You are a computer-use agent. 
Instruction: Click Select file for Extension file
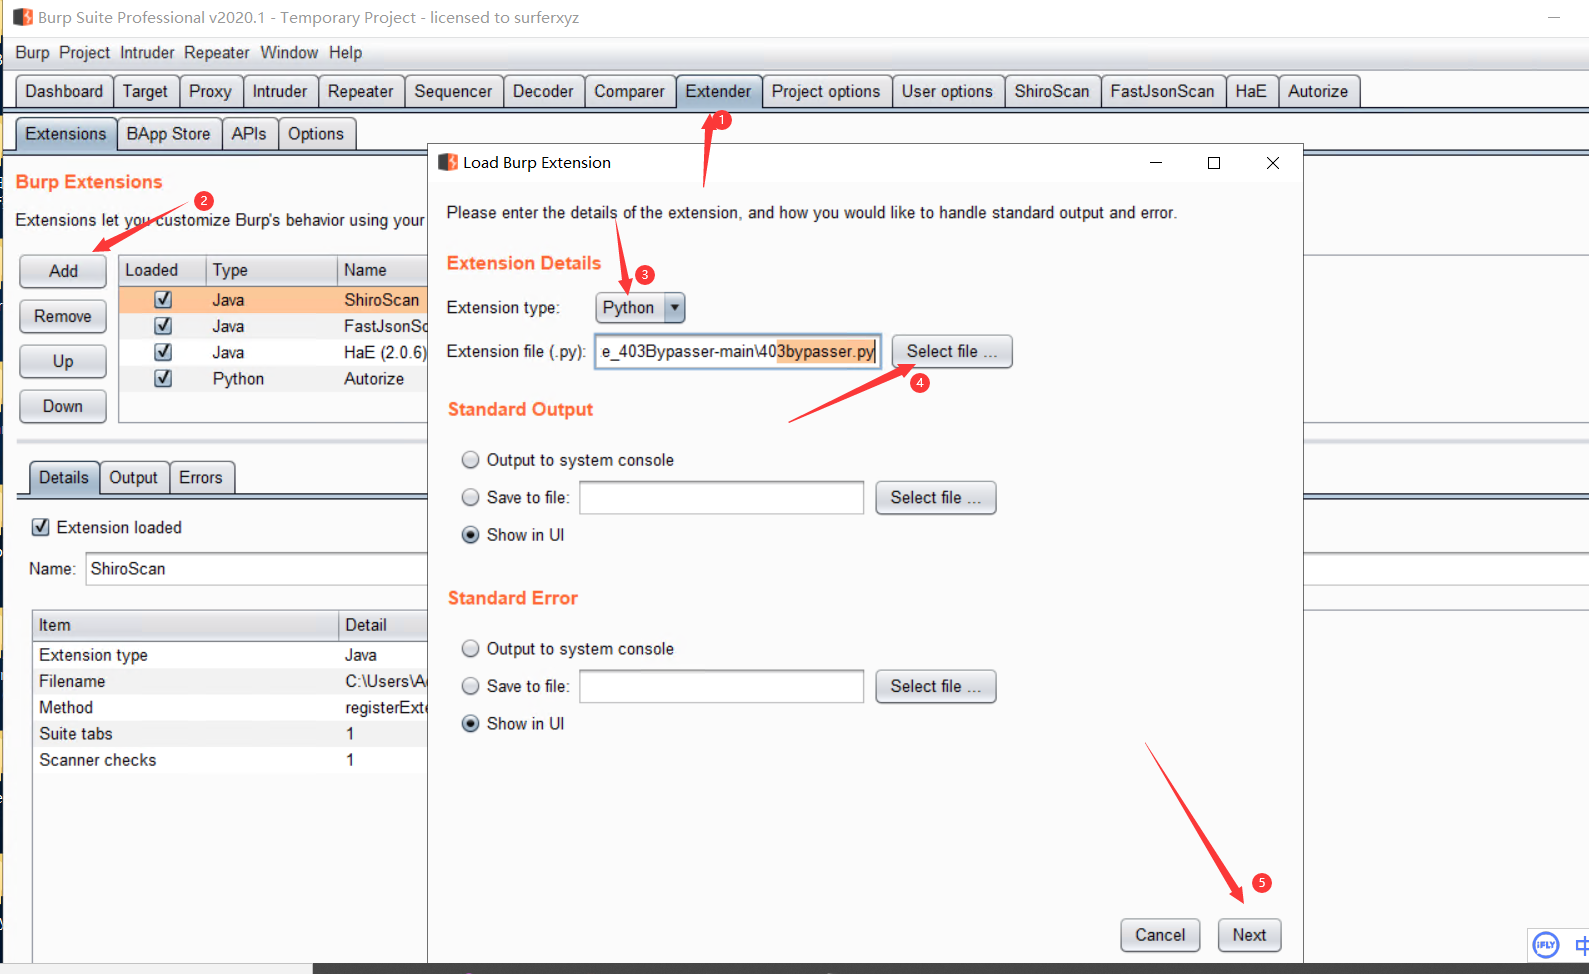(952, 351)
